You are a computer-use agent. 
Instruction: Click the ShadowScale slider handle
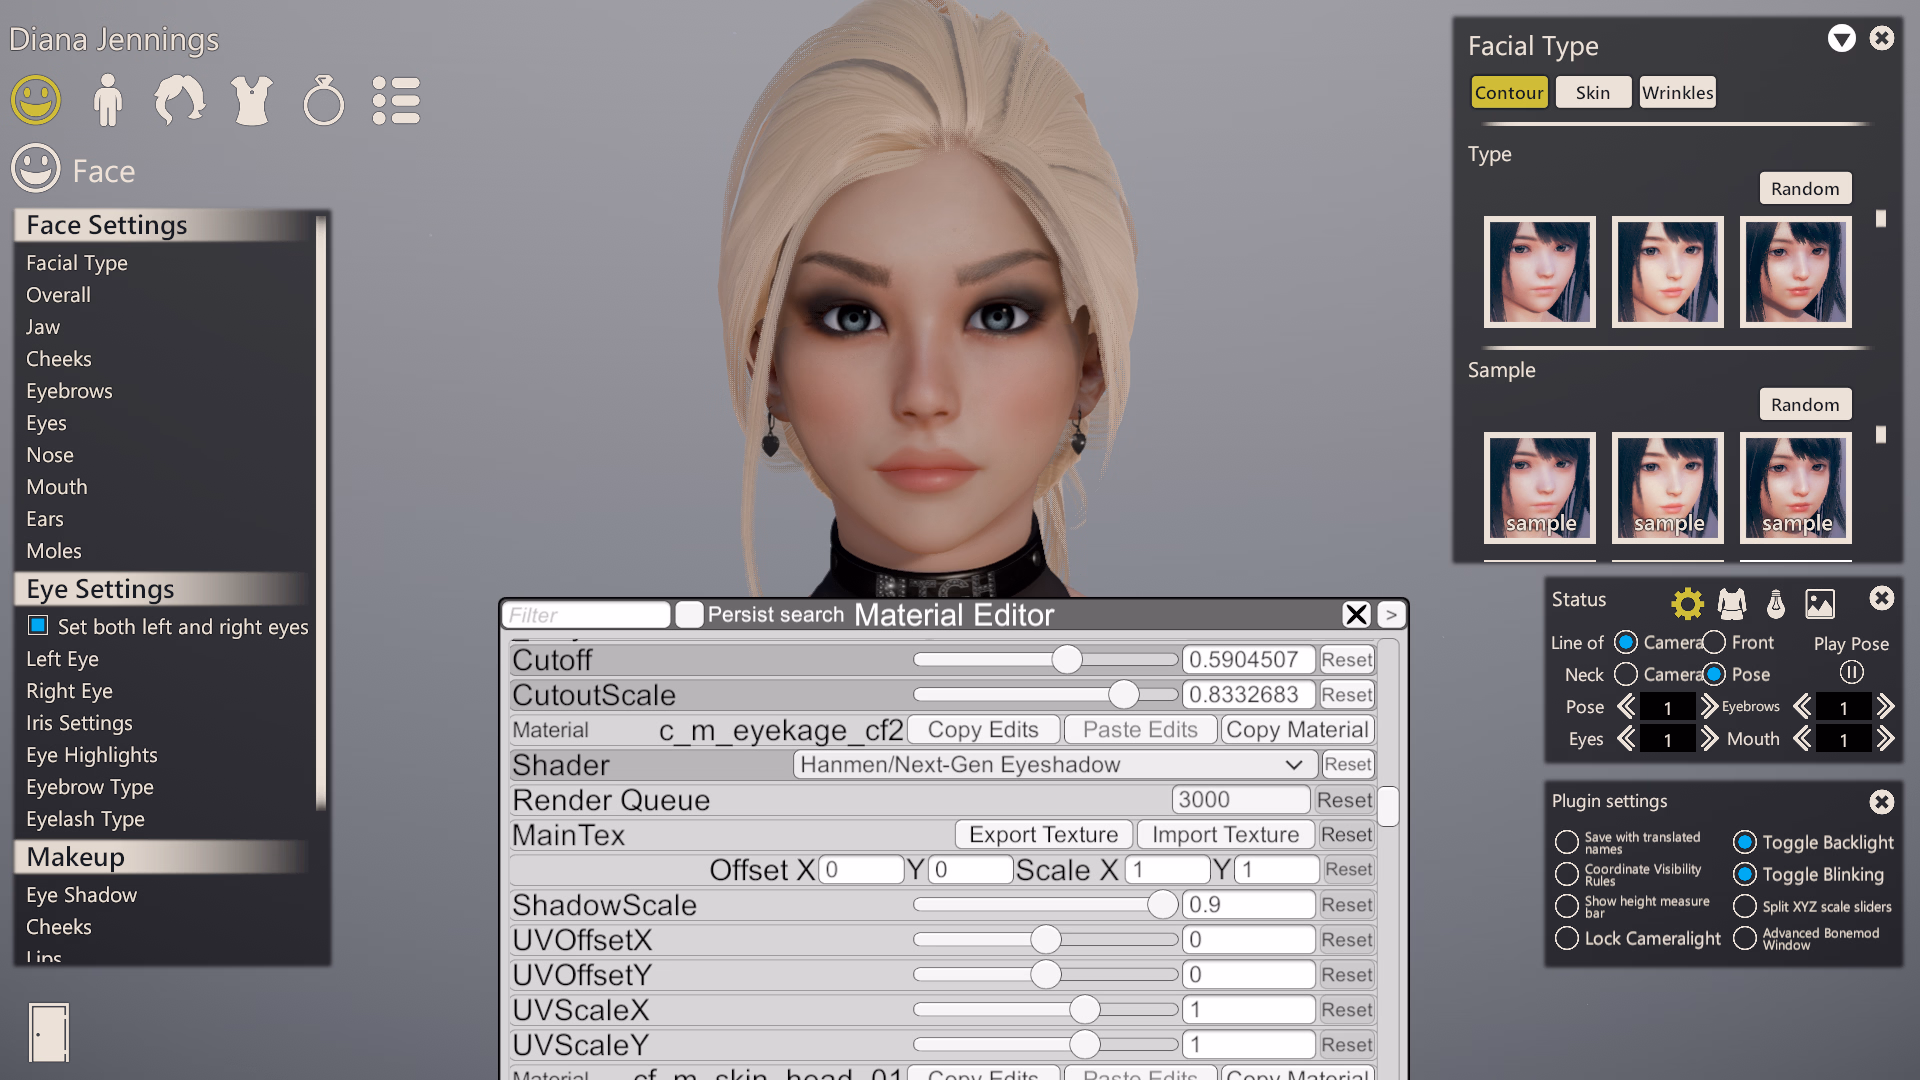[1162, 905]
